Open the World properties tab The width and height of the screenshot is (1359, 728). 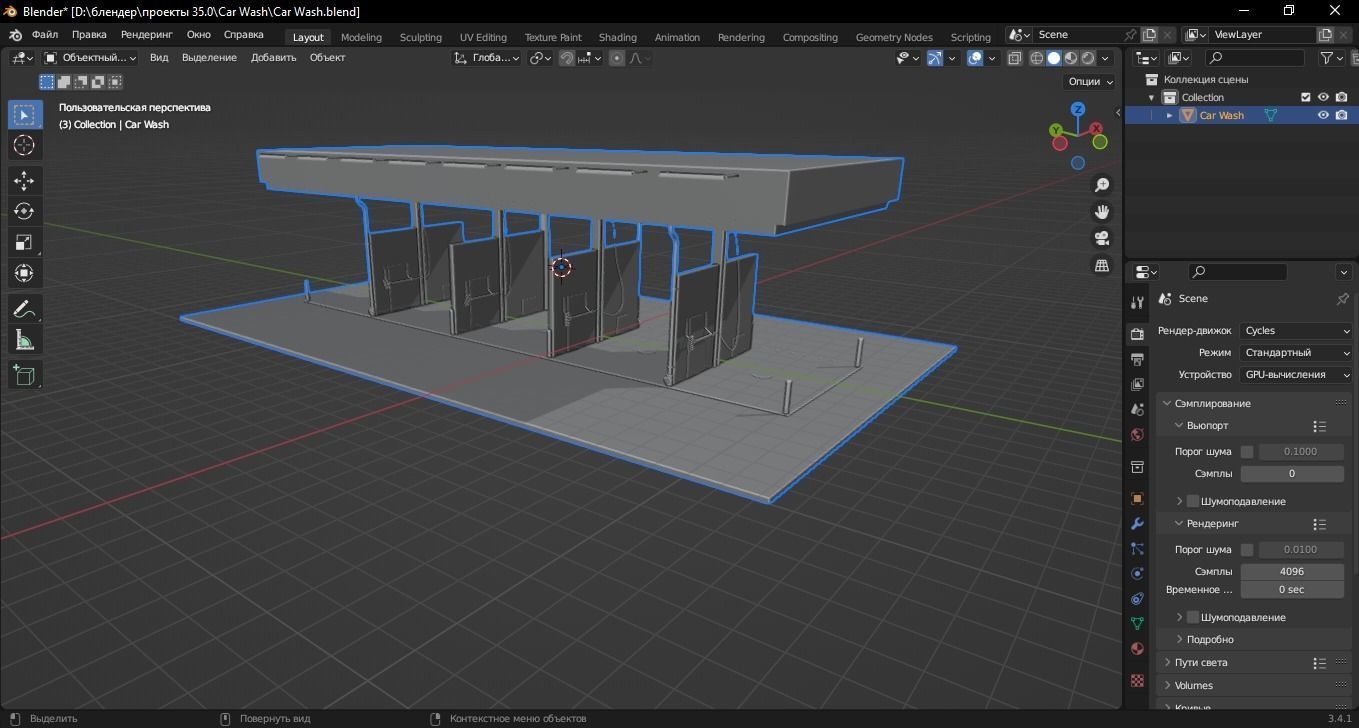click(1137, 434)
